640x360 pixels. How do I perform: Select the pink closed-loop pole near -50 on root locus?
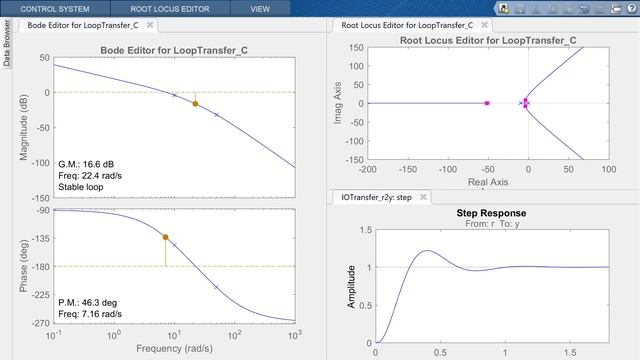point(487,103)
